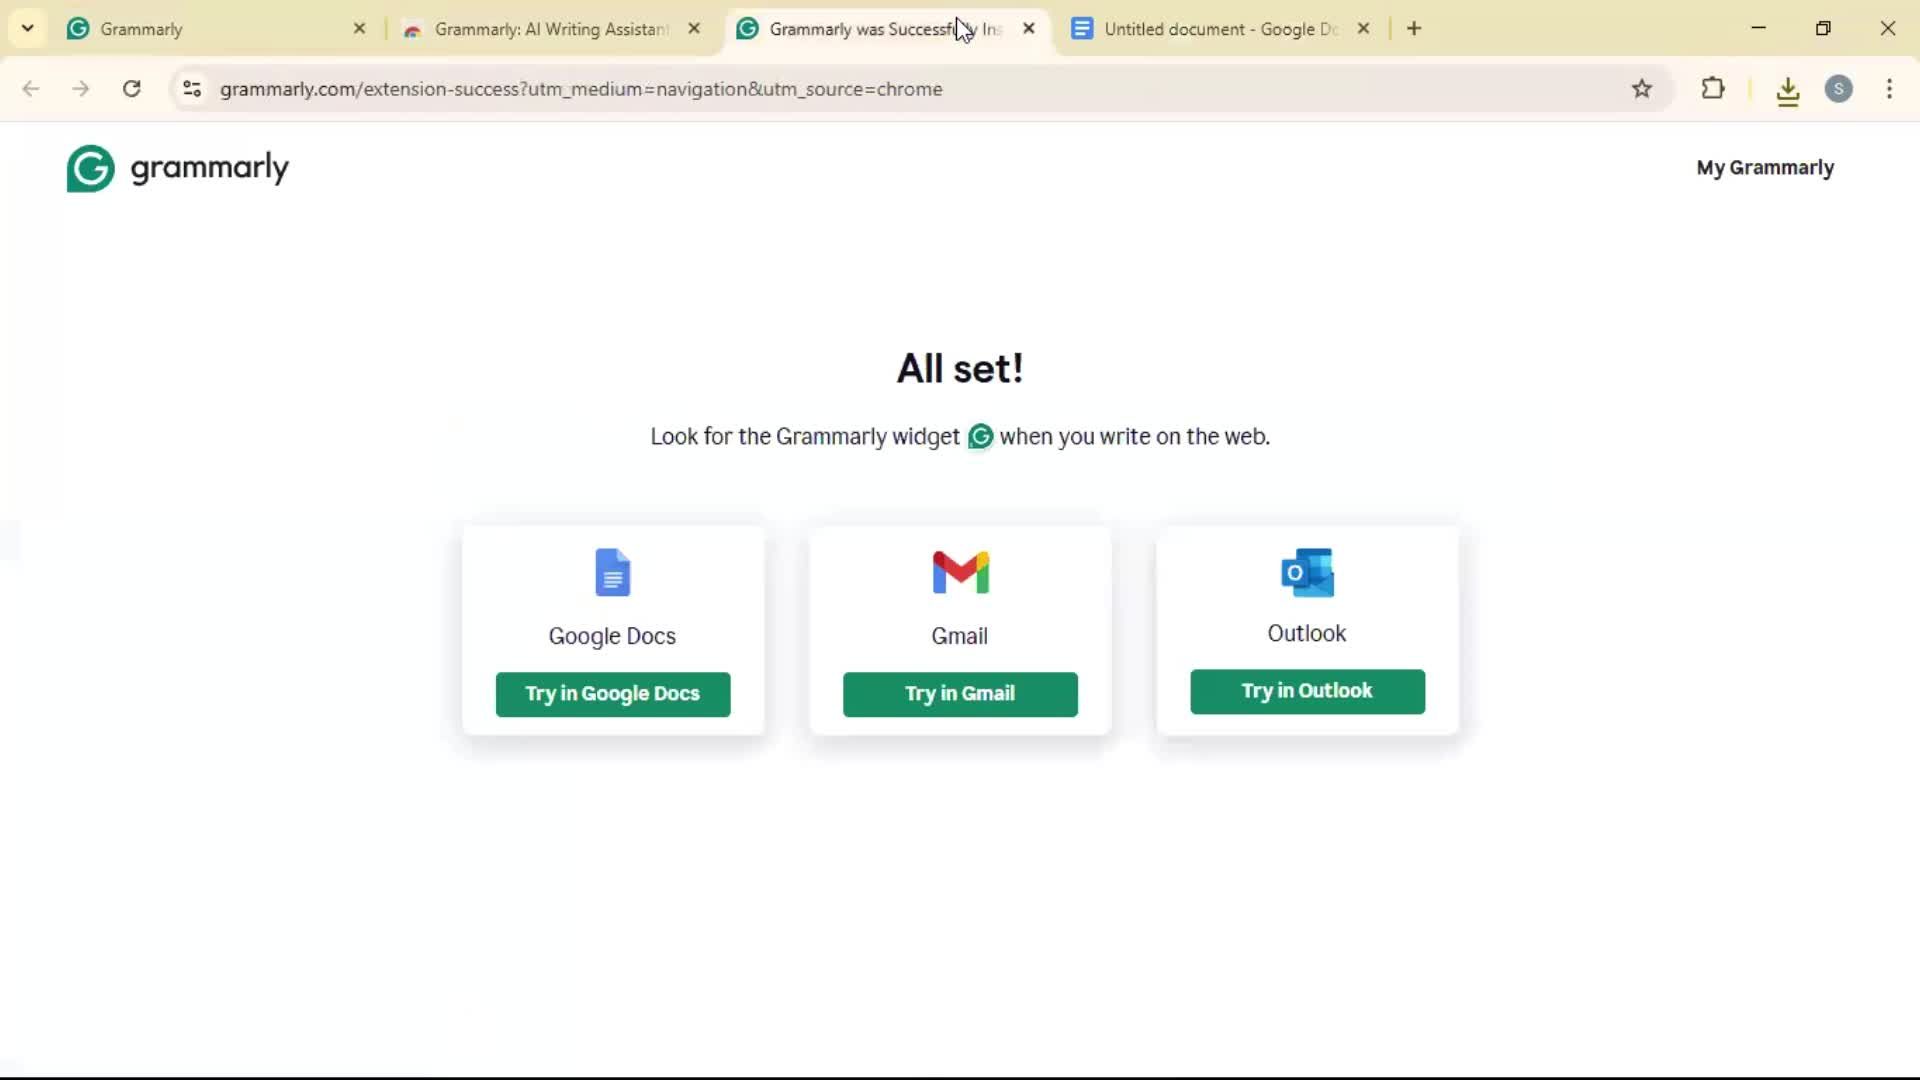This screenshot has width=1920, height=1080.
Task: Click the Grammarly logo in the page header
Action: click(178, 168)
